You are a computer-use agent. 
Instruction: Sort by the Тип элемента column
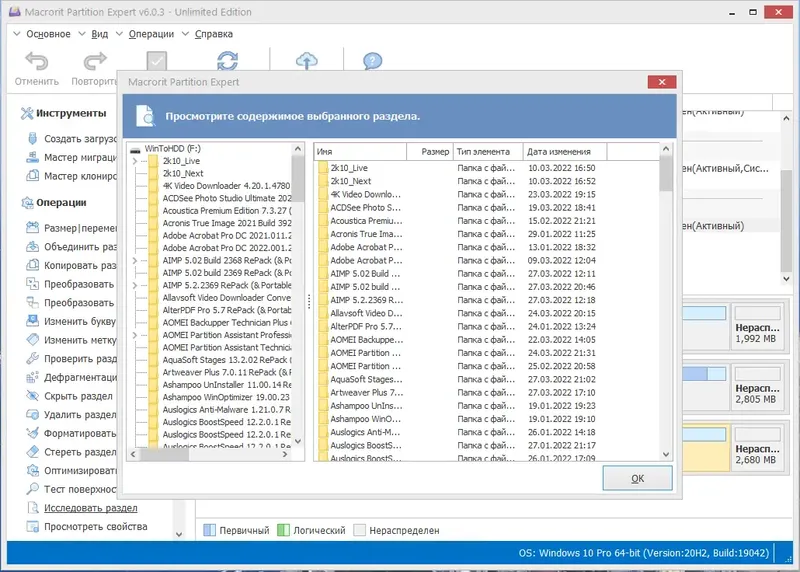click(x=488, y=152)
